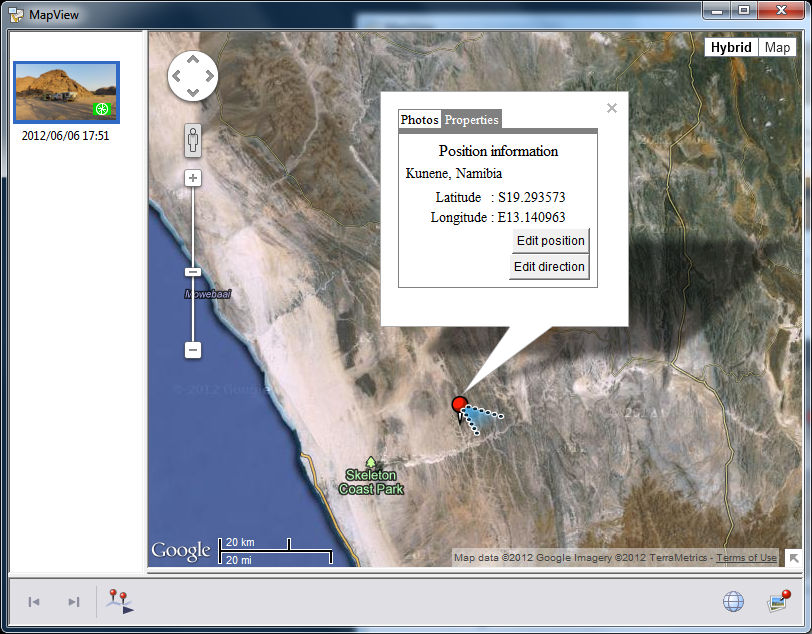Click the Mowebaai place label

[x=208, y=294]
